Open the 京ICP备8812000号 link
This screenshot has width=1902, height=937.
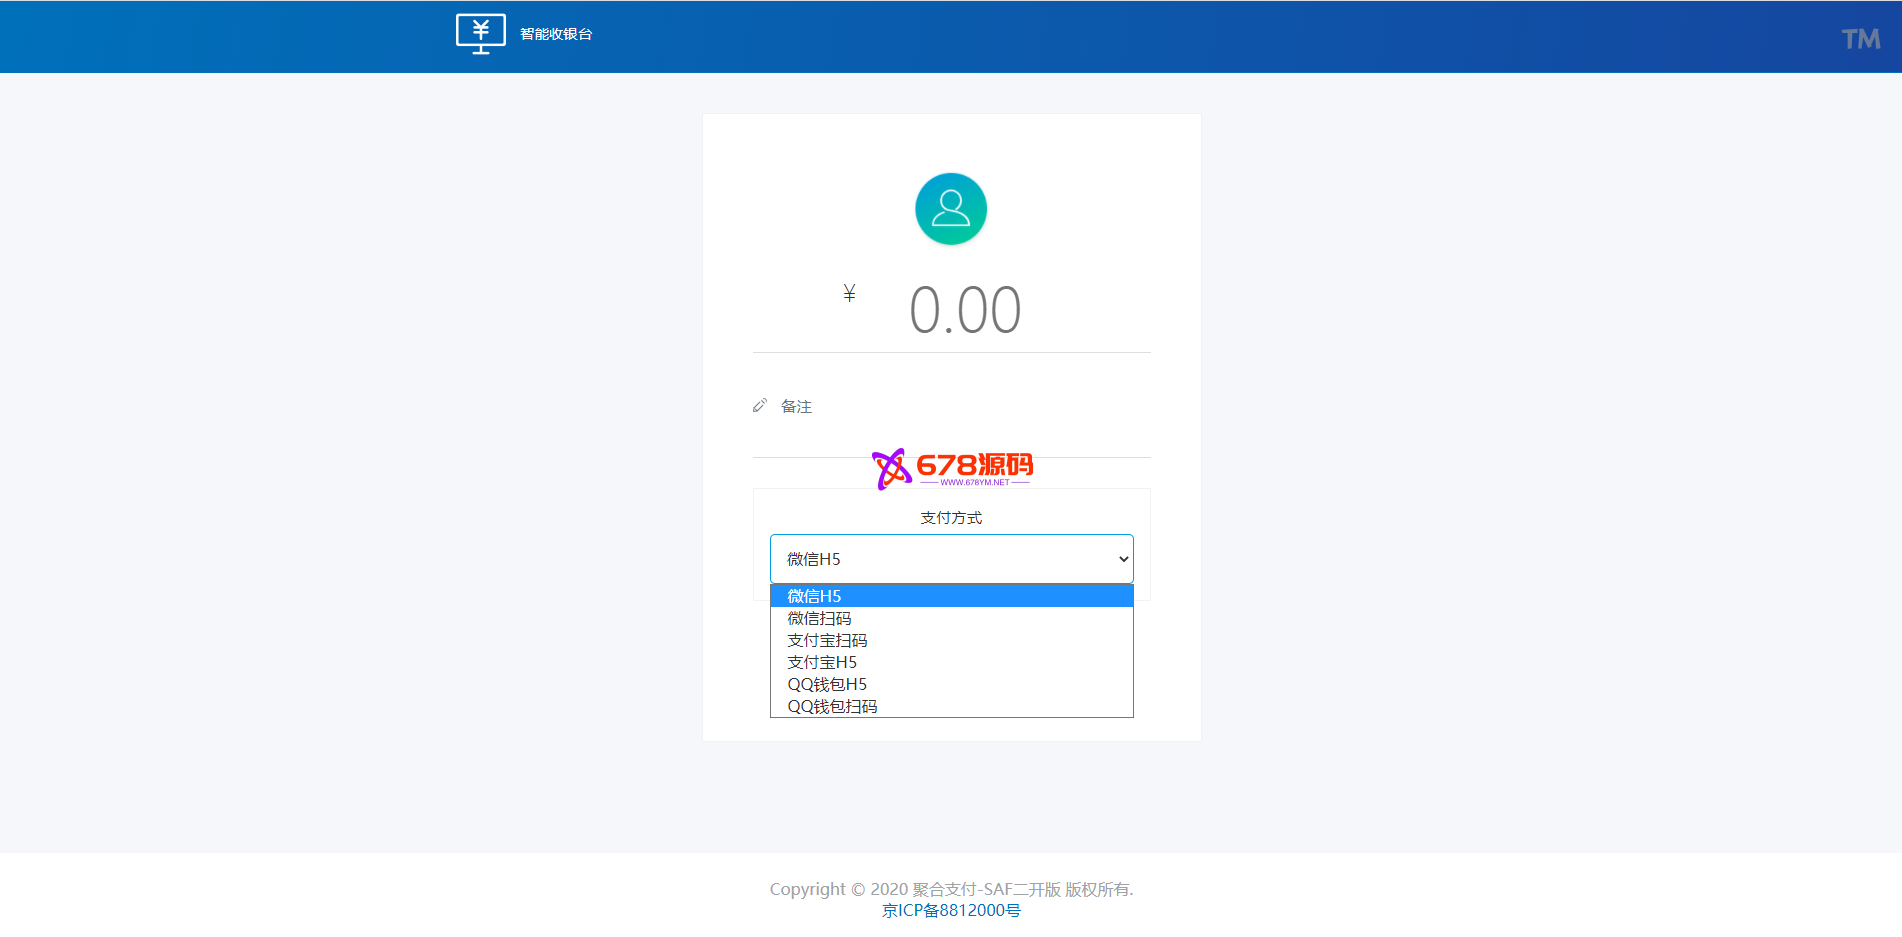point(951,910)
